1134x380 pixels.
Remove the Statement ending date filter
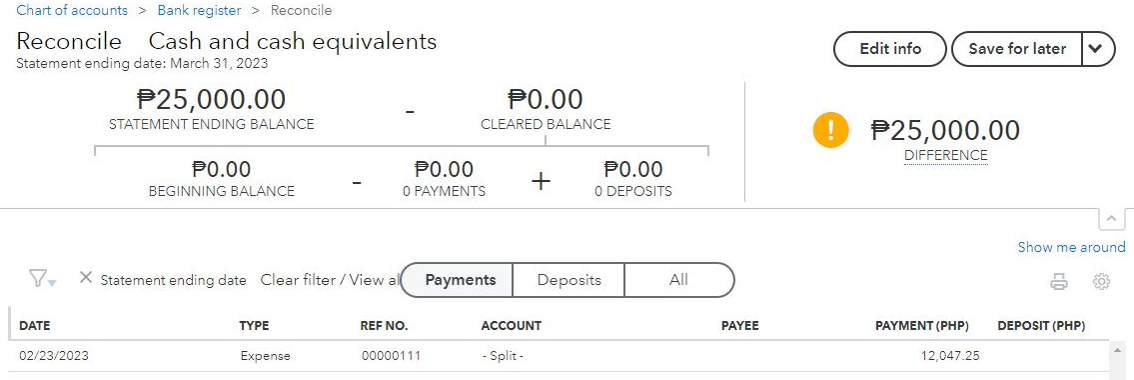85,277
